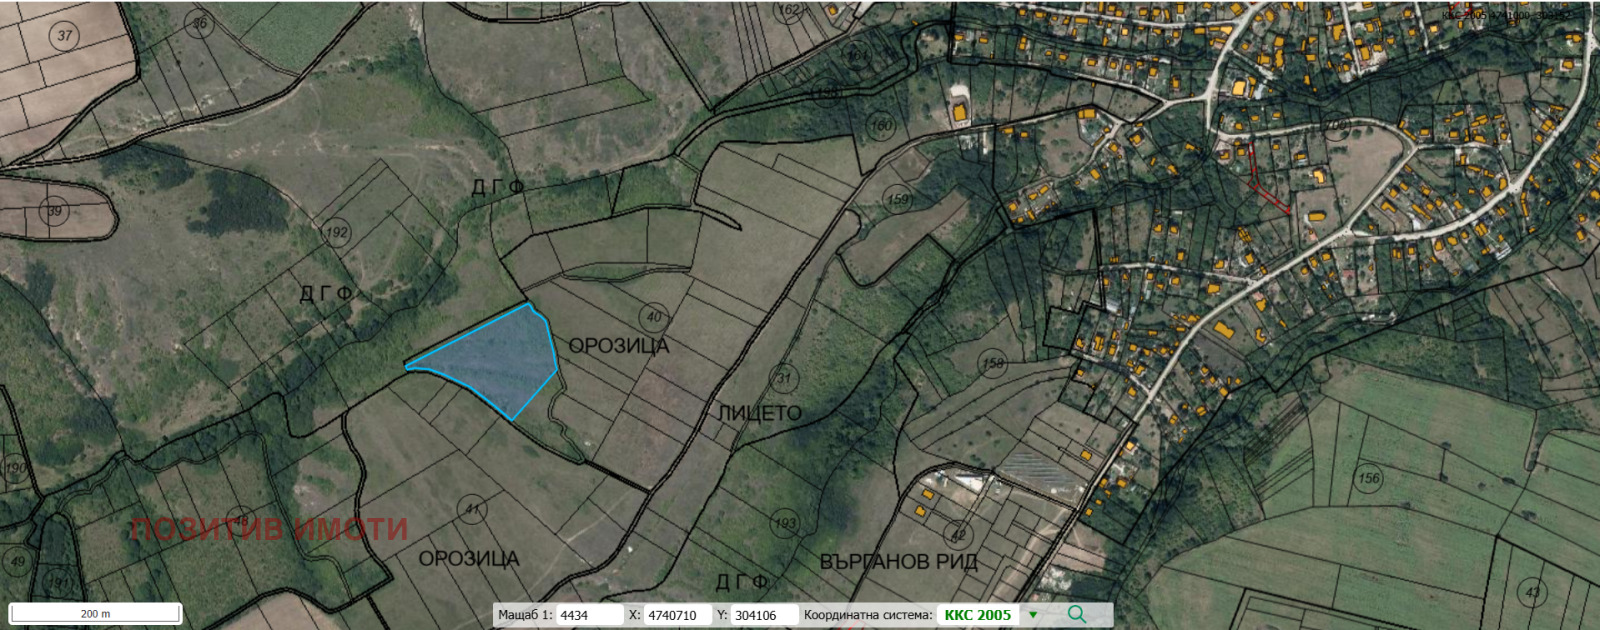Image resolution: width=1600 pixels, height=630 pixels.
Task: Click the ВЪРГАНОВ РИД locality label
Action: tap(898, 562)
